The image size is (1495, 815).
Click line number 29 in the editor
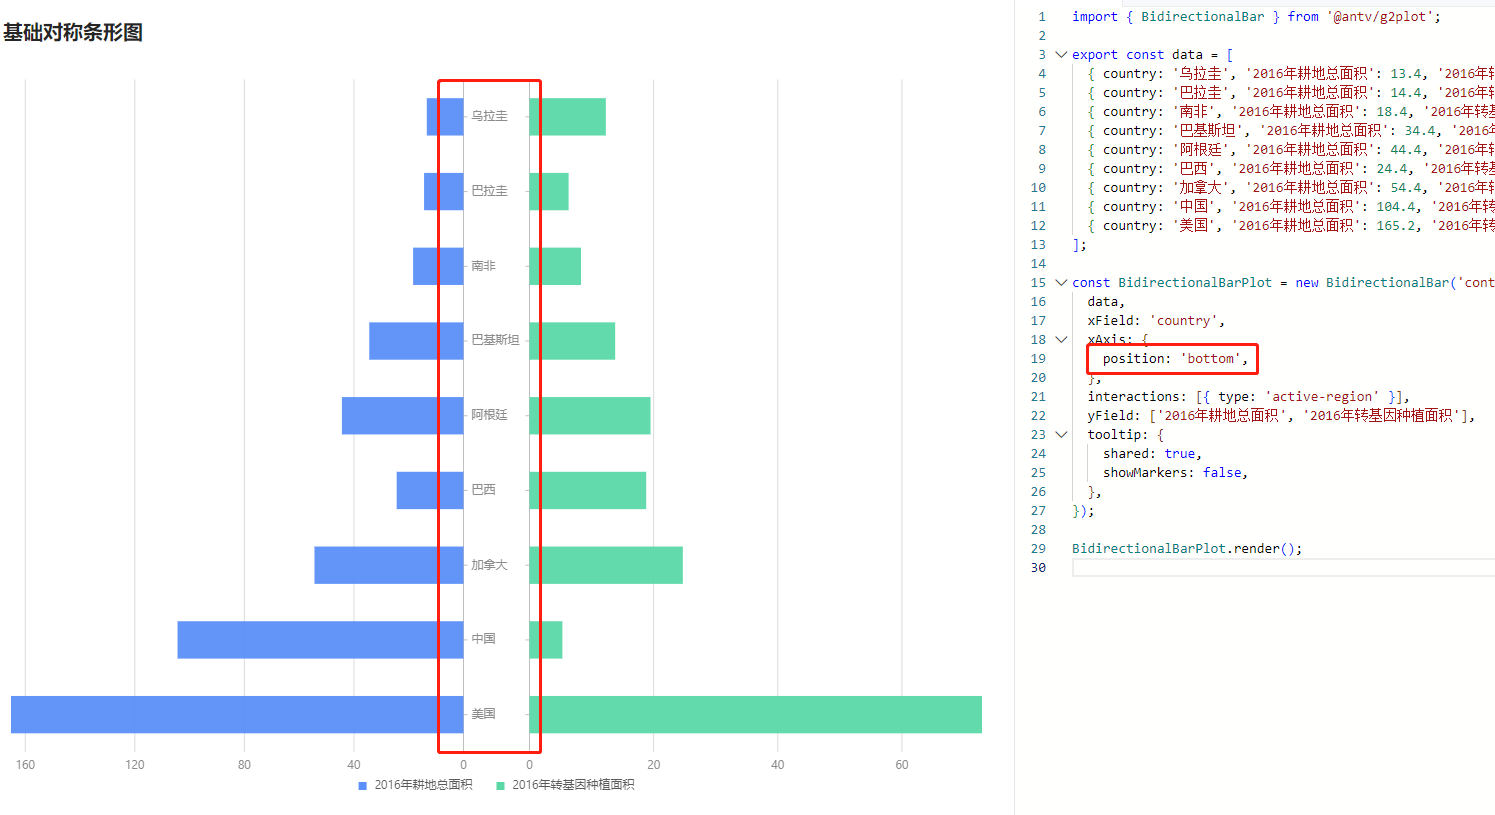(x=1038, y=548)
